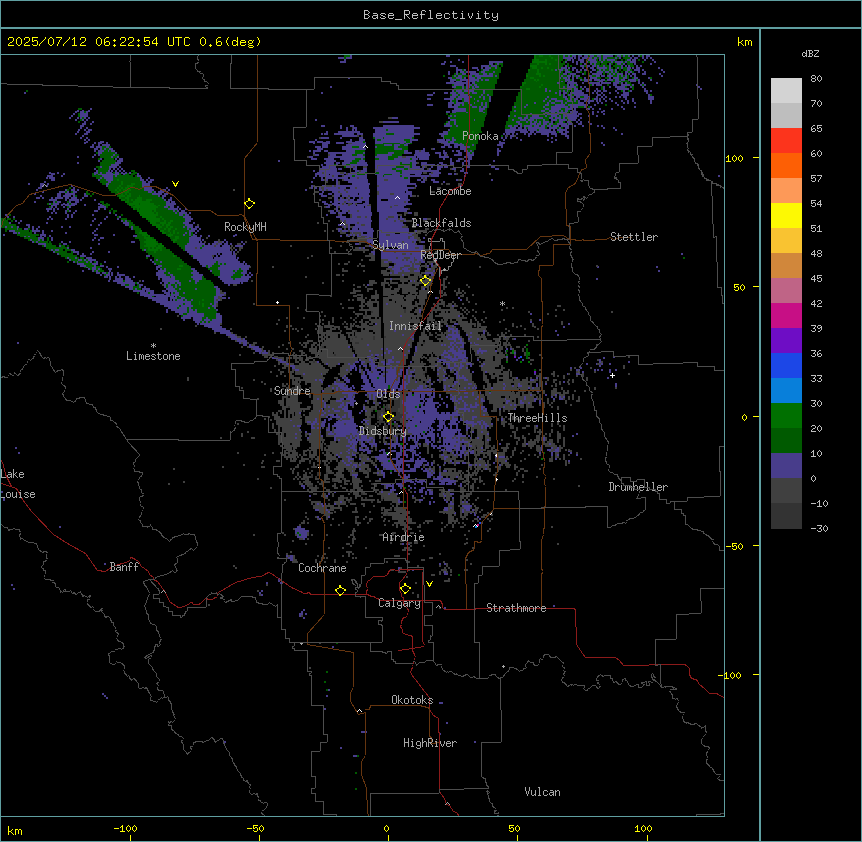Click the asterisk marker above the Limestone label
Image resolution: width=862 pixels, height=842 pixels.
[153, 345]
